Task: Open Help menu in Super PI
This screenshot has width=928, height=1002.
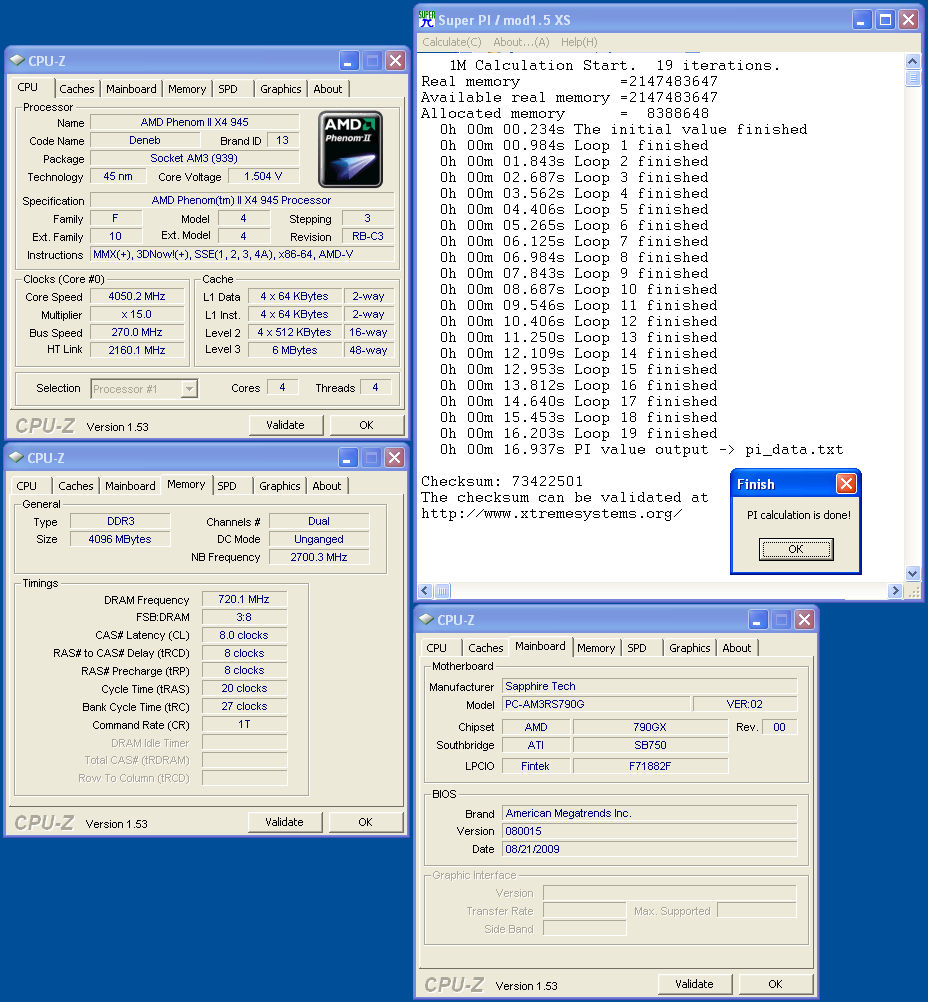Action: 579,42
